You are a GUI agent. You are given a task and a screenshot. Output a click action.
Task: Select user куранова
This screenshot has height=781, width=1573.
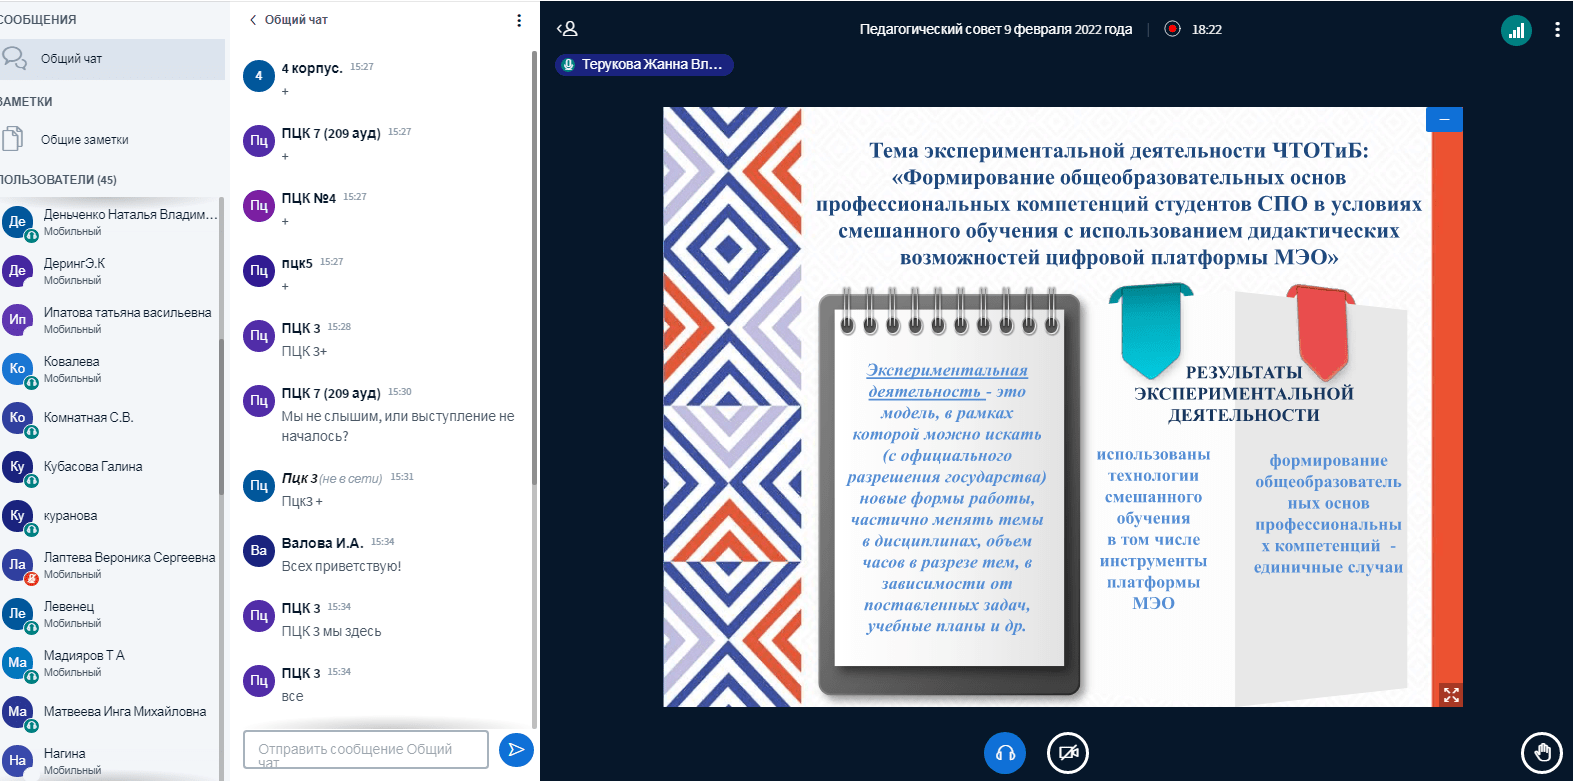(110, 516)
